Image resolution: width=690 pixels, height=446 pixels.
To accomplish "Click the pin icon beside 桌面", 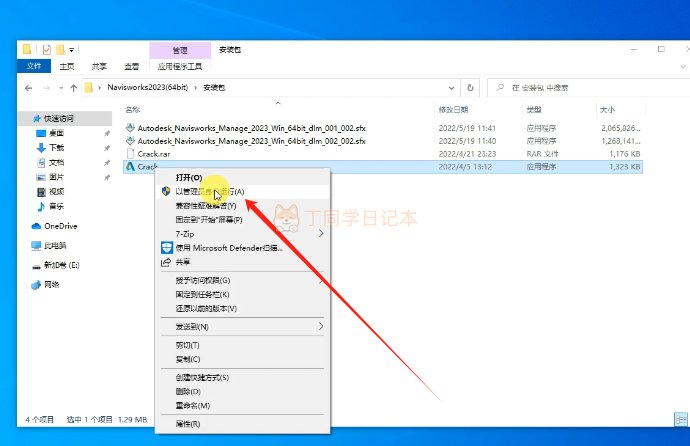I will pyautogui.click(x=106, y=133).
